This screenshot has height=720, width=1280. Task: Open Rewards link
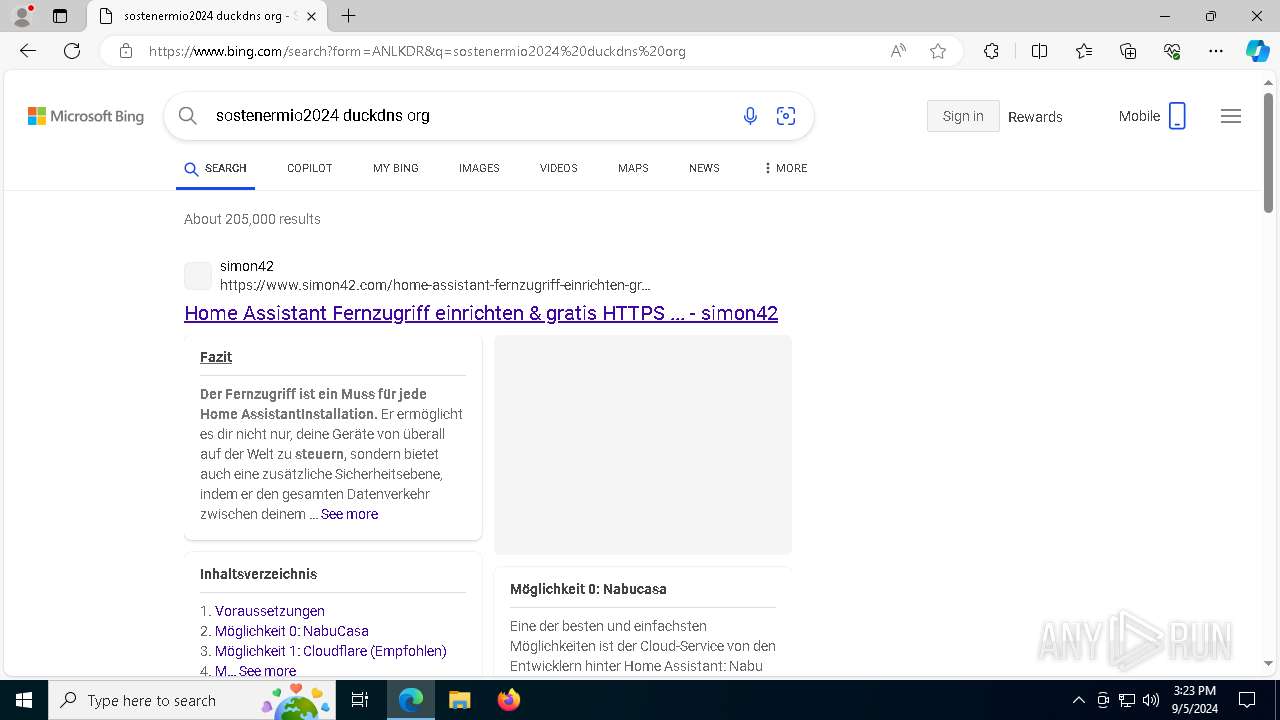pos(1035,117)
